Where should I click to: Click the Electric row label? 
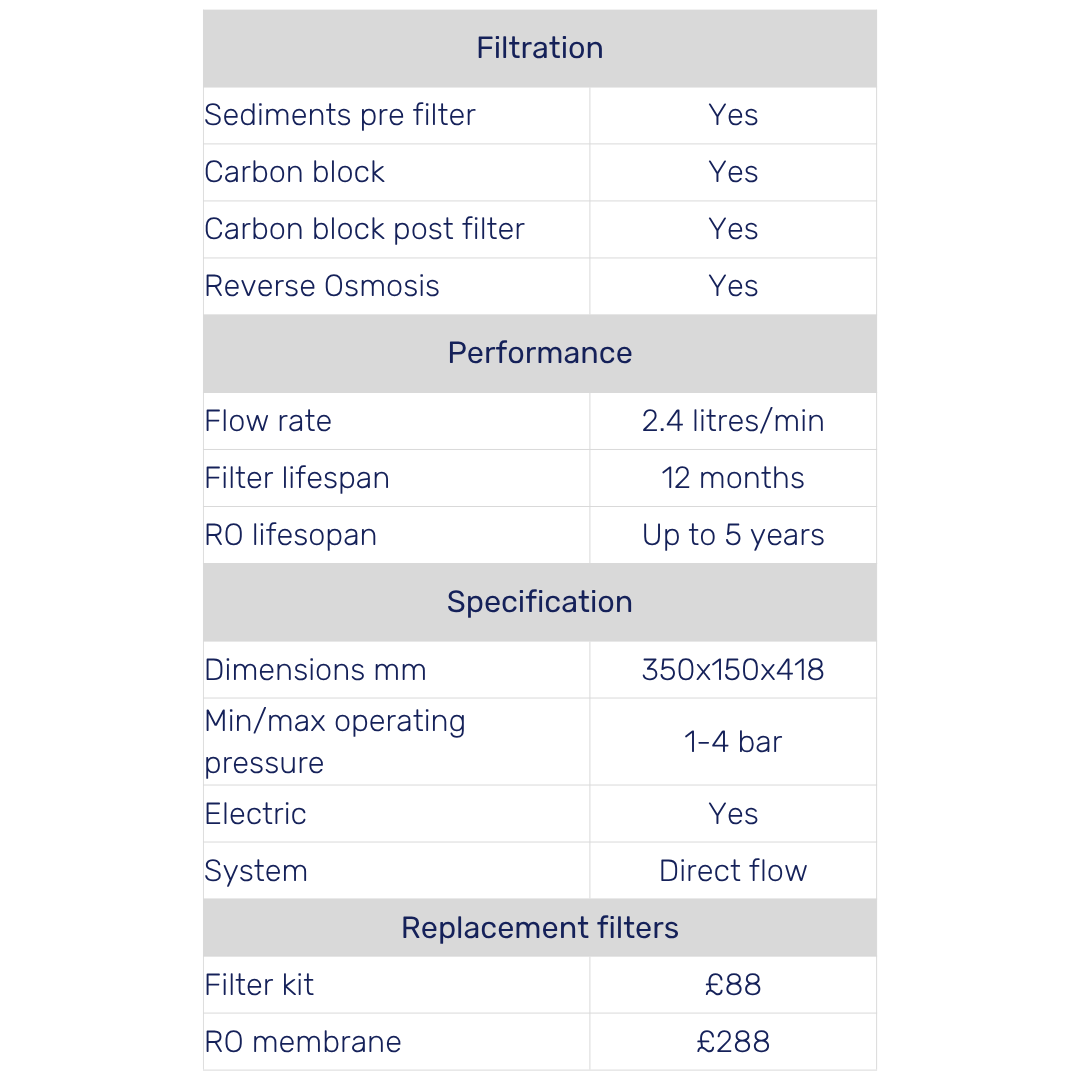click(255, 814)
